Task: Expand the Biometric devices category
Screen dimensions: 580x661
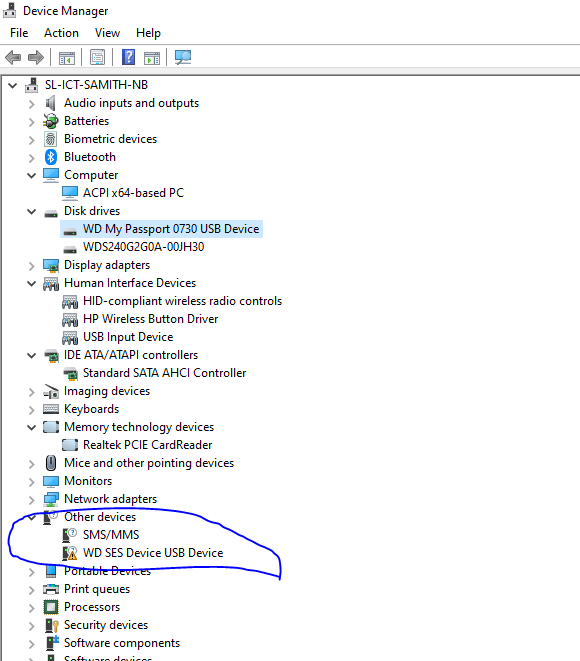Action: point(32,140)
